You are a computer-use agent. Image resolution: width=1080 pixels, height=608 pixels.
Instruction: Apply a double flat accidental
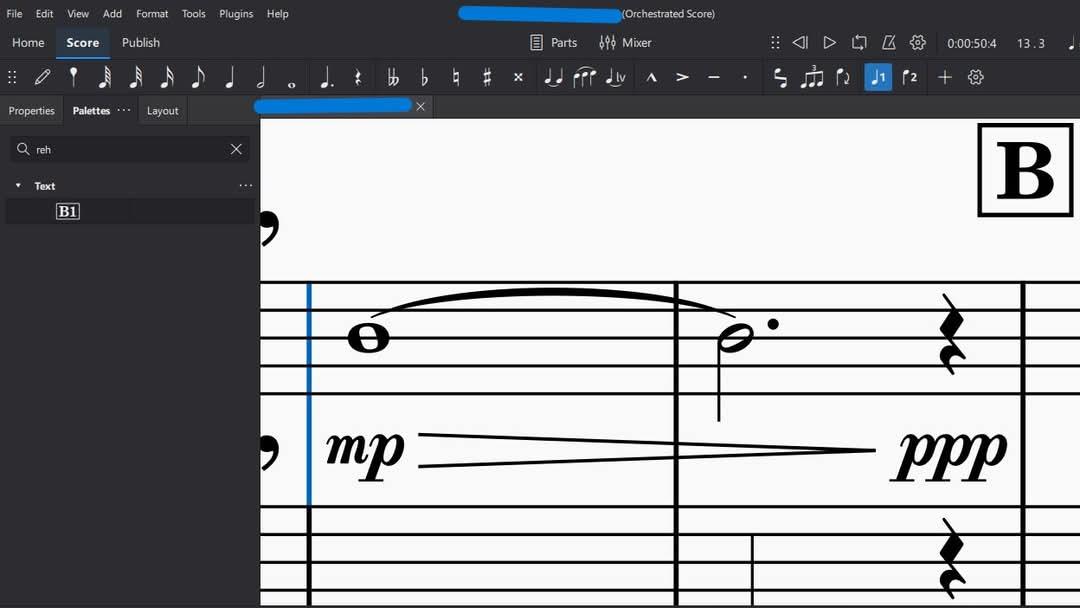click(x=393, y=77)
